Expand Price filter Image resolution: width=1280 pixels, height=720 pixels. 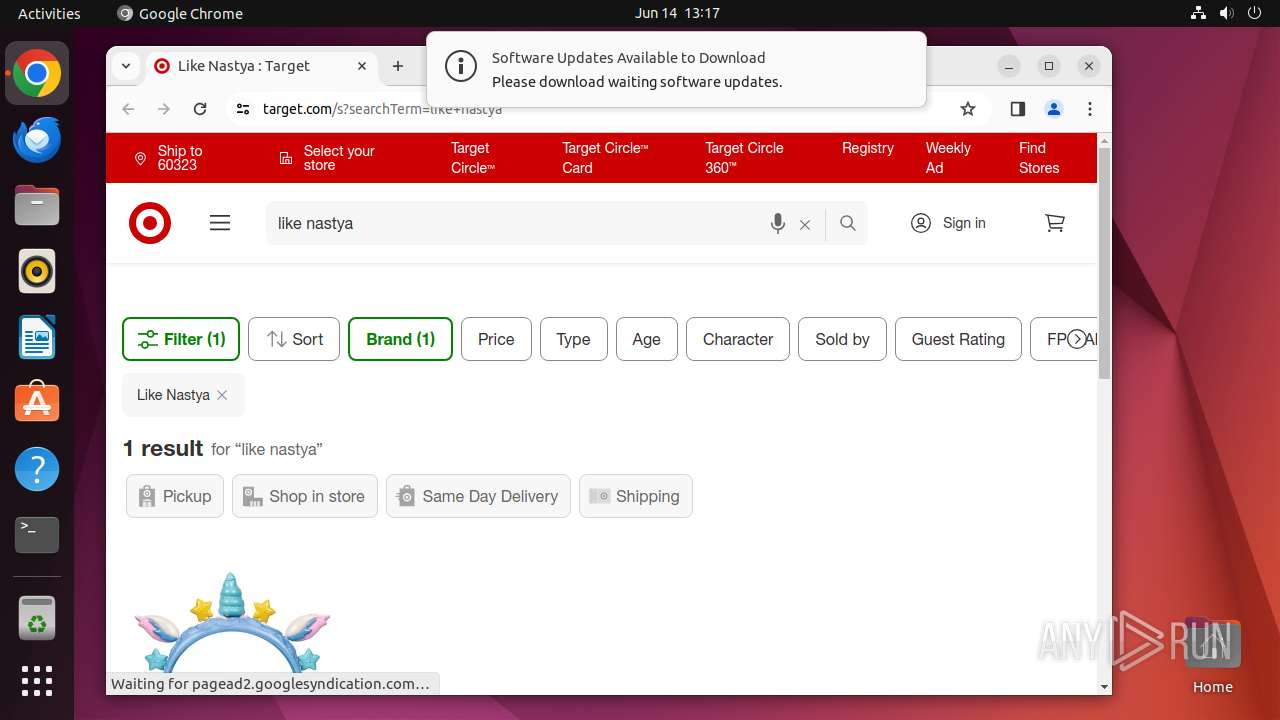(x=496, y=339)
